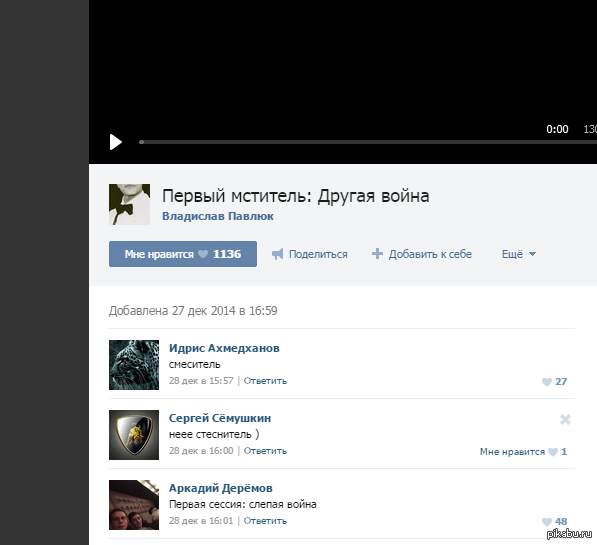Reply to Сергей Сёмушкин comment

[x=265, y=451]
